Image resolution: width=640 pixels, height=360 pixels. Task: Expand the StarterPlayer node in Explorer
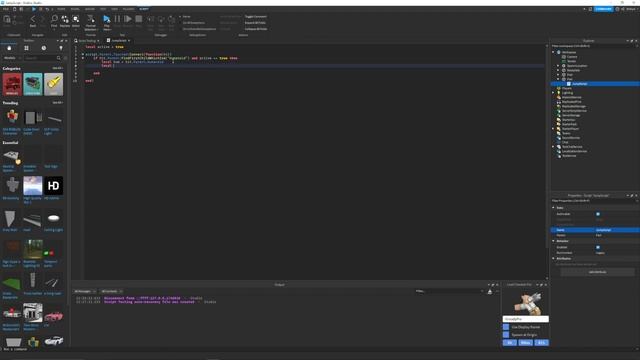tap(553, 129)
